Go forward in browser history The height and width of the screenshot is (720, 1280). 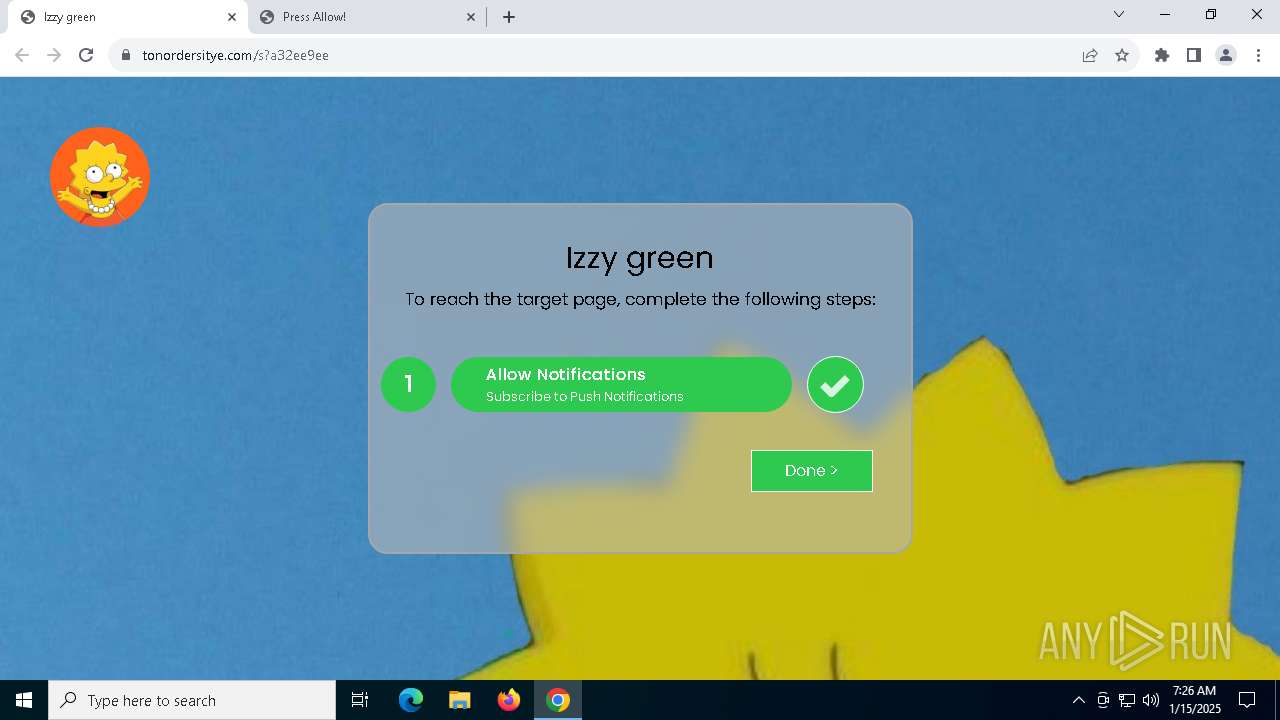click(x=54, y=55)
